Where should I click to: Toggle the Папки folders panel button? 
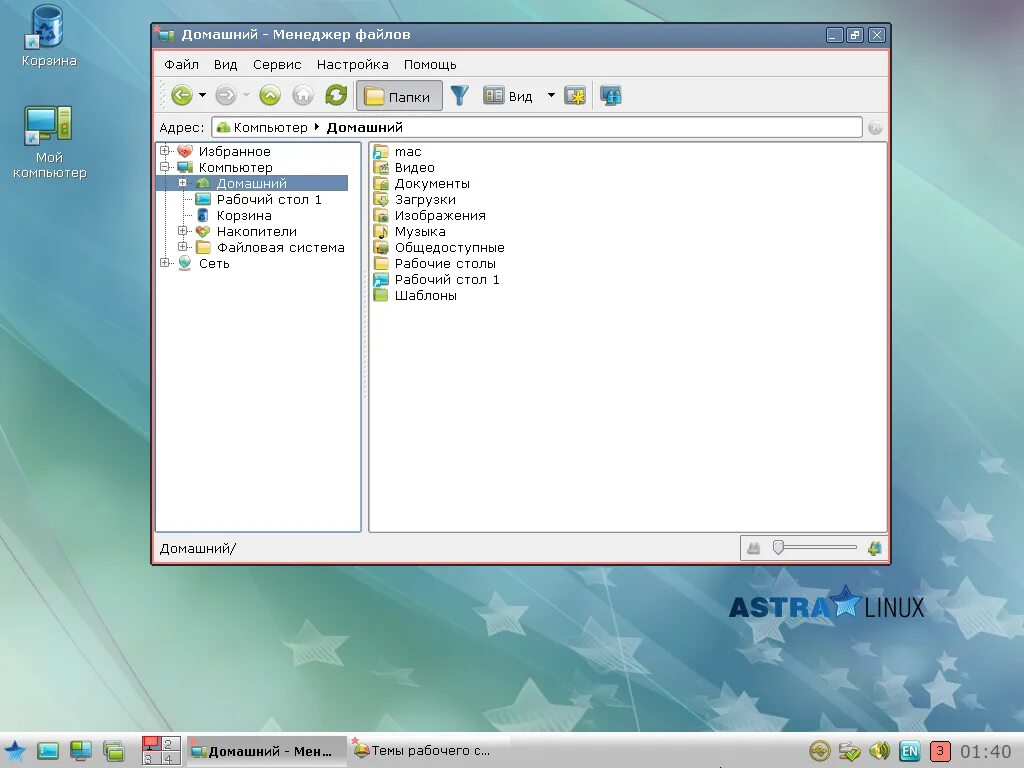pyautogui.click(x=399, y=97)
